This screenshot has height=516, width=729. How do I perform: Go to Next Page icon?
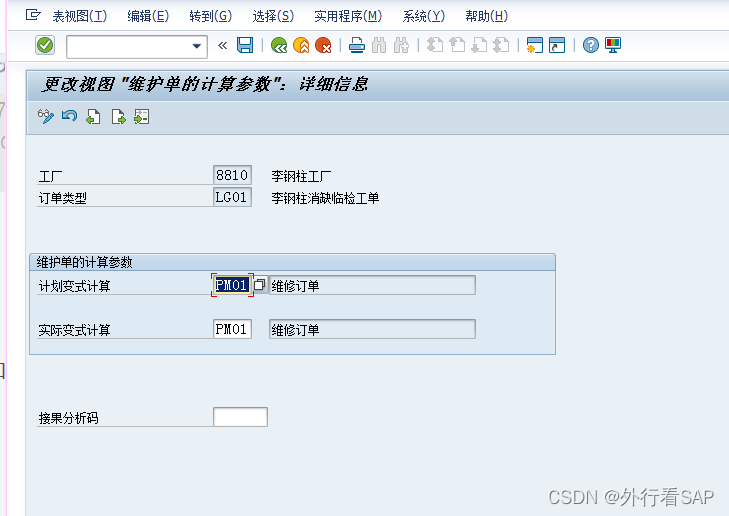[x=479, y=46]
